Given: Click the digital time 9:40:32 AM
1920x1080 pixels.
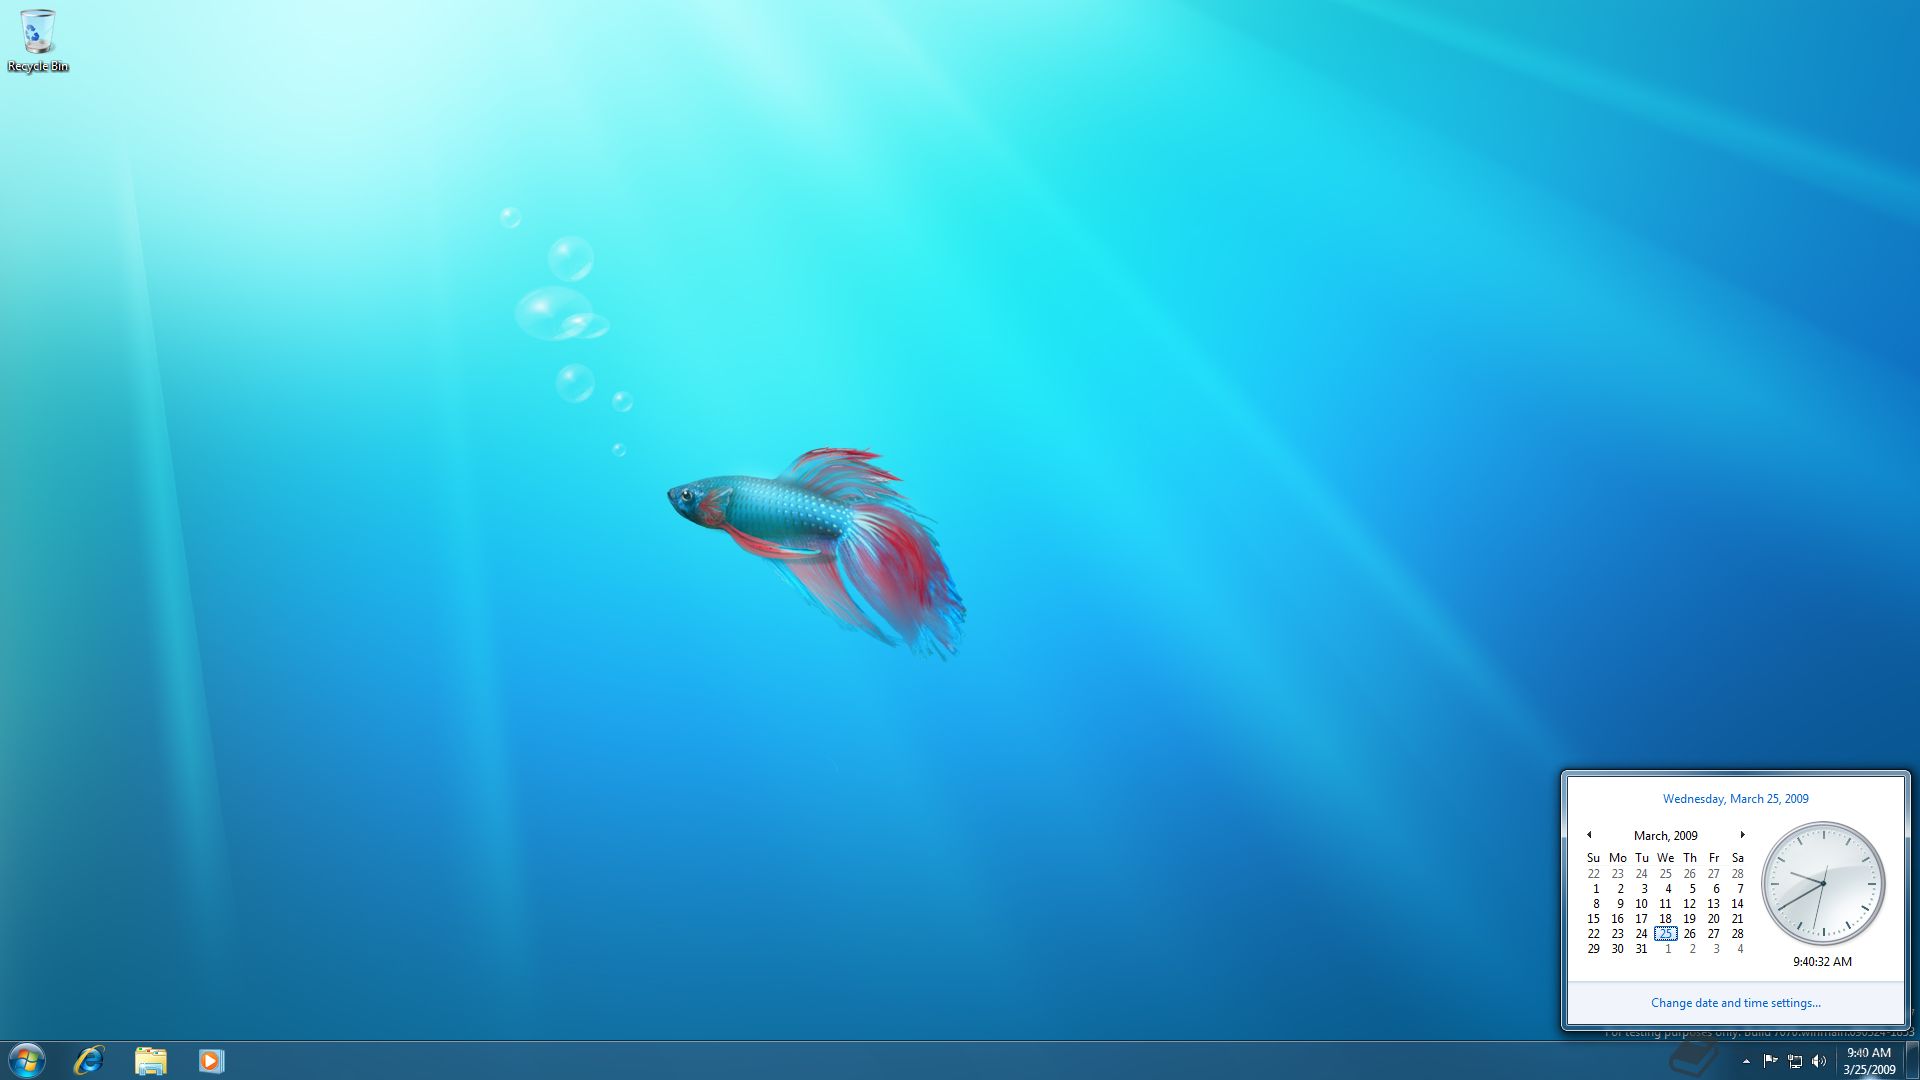Looking at the screenshot, I should (x=1822, y=961).
